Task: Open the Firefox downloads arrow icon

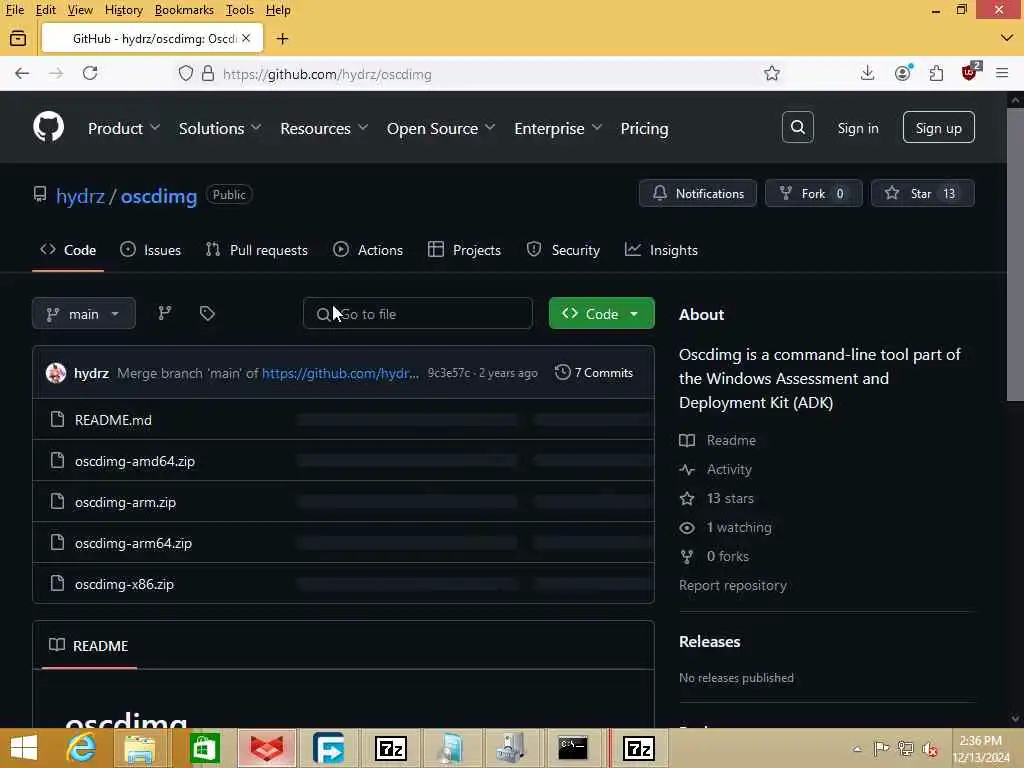Action: click(867, 73)
